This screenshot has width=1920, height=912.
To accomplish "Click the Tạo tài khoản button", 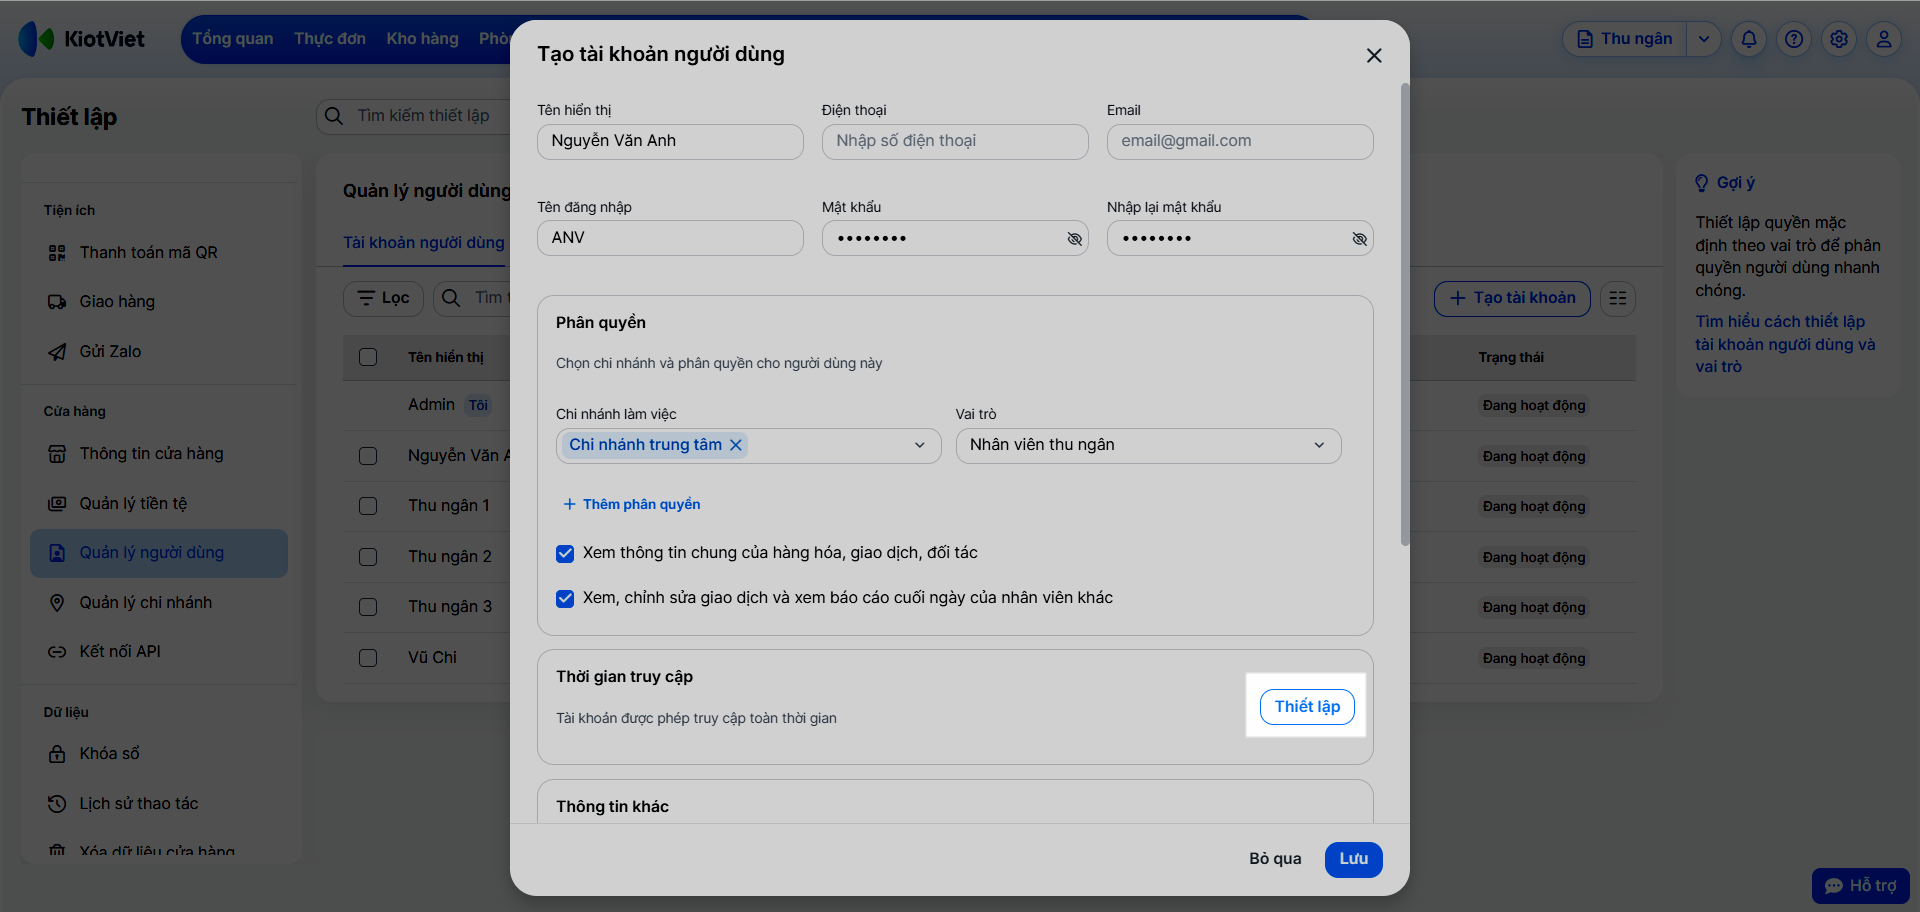I will click(1512, 298).
